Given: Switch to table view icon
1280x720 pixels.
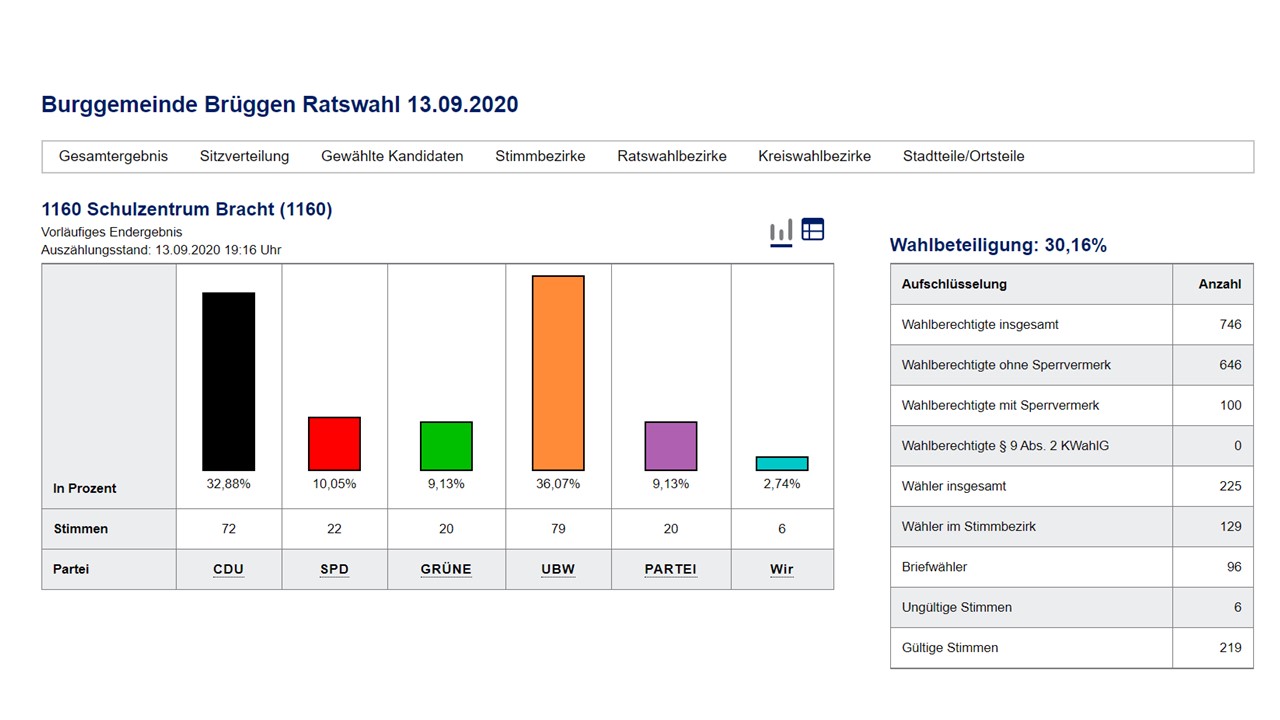Looking at the screenshot, I should coord(813,229).
